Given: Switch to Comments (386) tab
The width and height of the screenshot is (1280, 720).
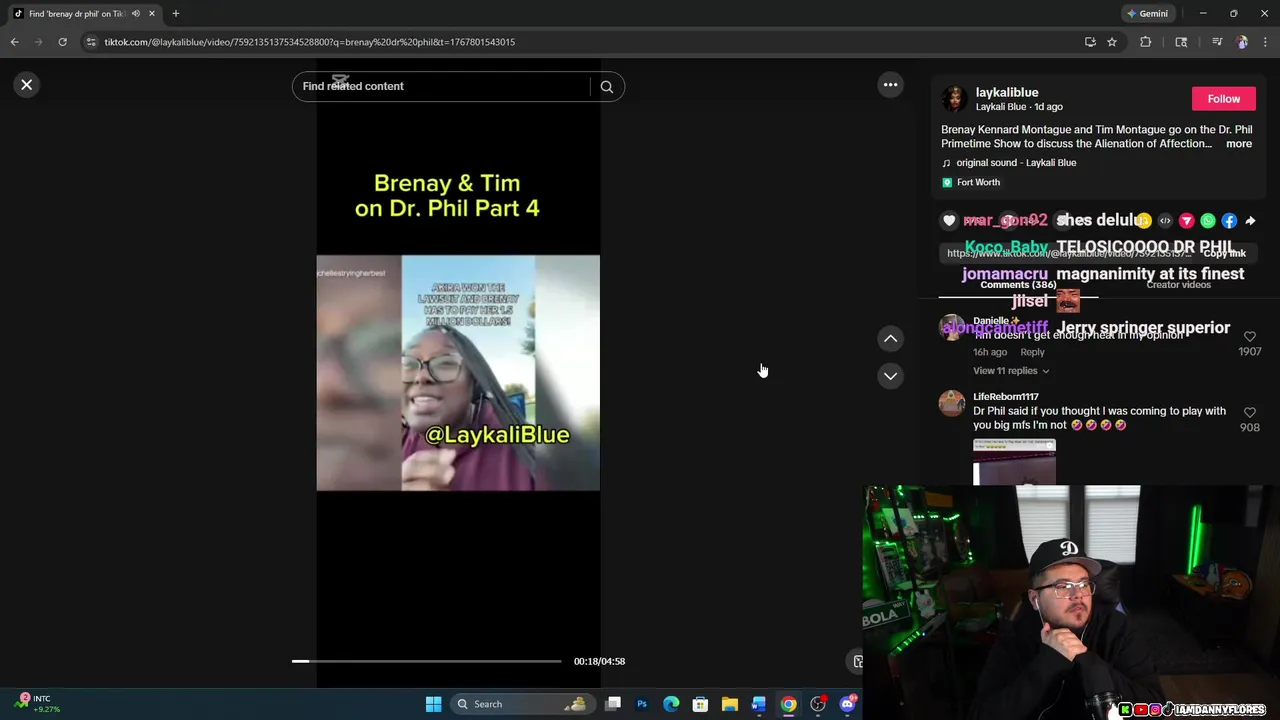Looking at the screenshot, I should [x=1018, y=285].
